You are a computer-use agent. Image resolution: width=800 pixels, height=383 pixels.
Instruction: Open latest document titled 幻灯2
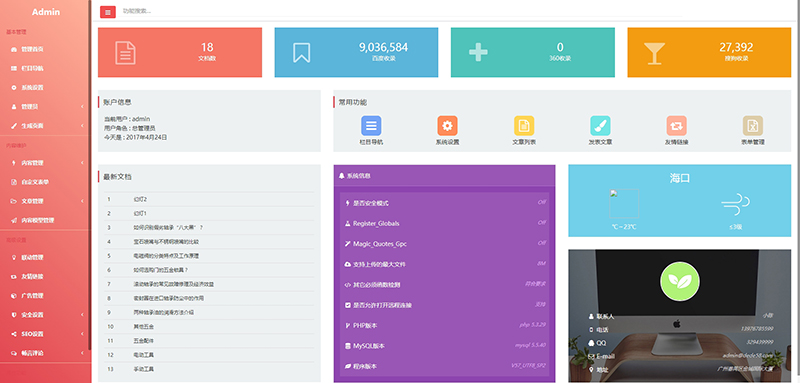coord(140,199)
